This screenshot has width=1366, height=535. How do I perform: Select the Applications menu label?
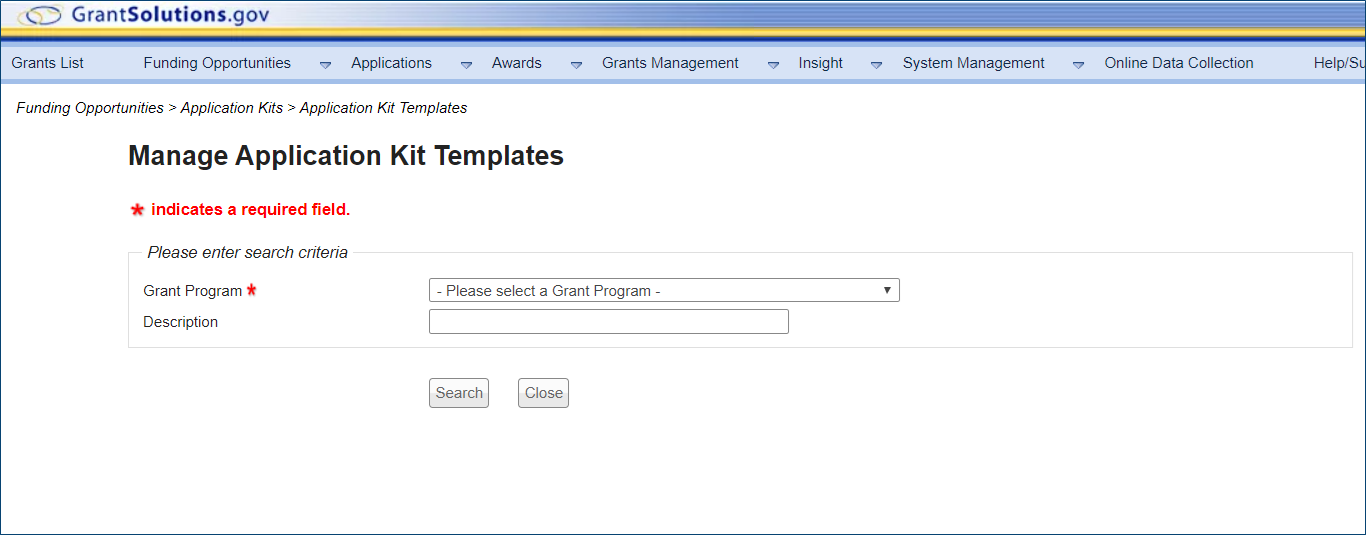click(x=391, y=63)
